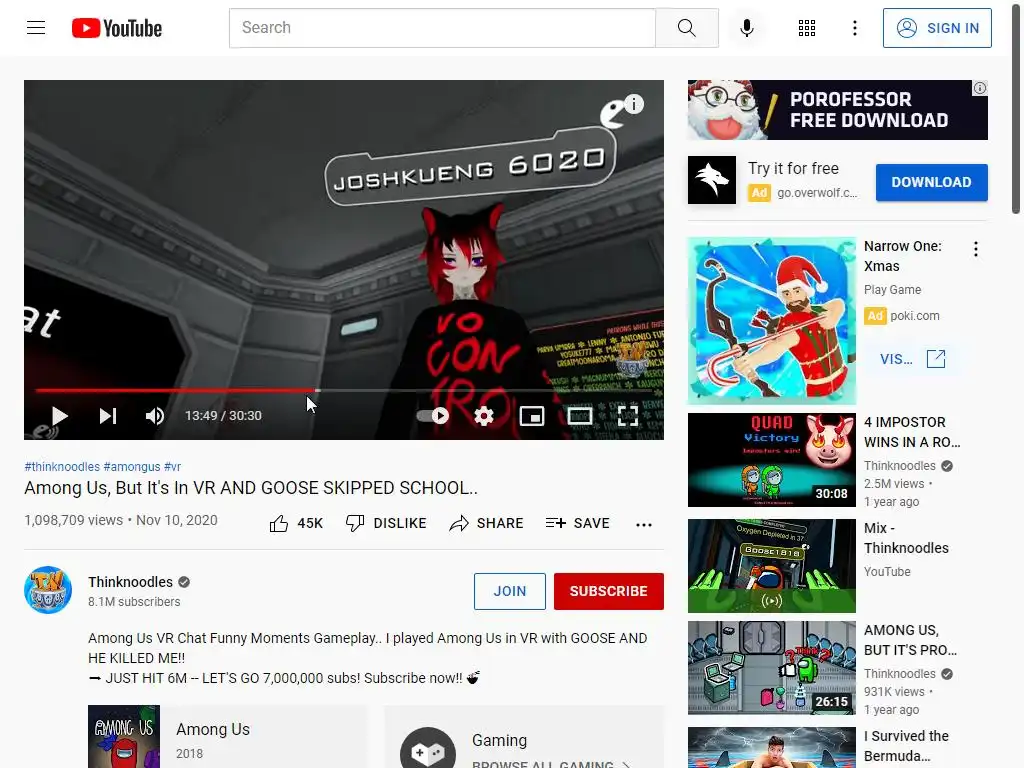This screenshot has width=1024, height=768.
Task: Open the Narrow One: Xmas thumbnail
Action: click(771, 321)
